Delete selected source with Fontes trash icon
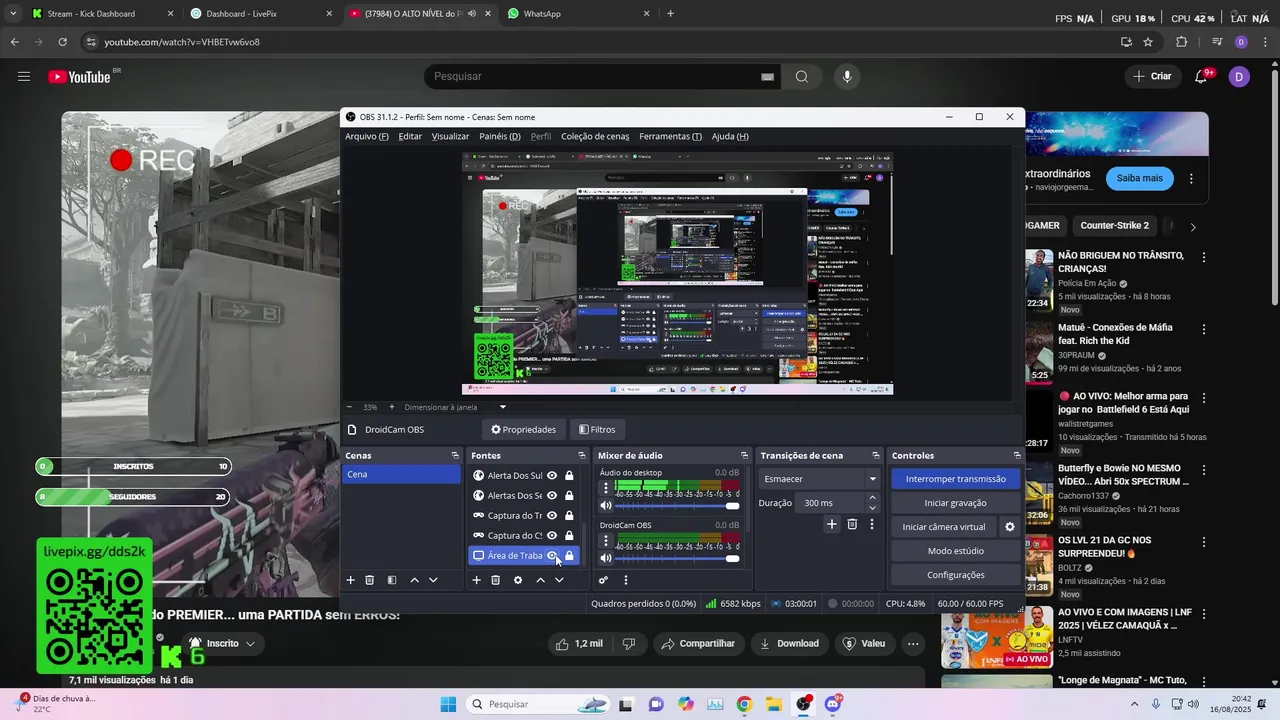 (495, 580)
